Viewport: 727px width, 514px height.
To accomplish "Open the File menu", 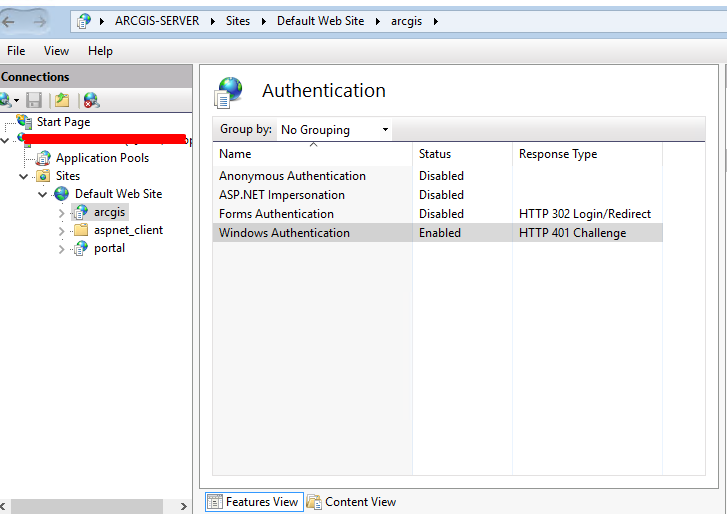I will (16, 51).
